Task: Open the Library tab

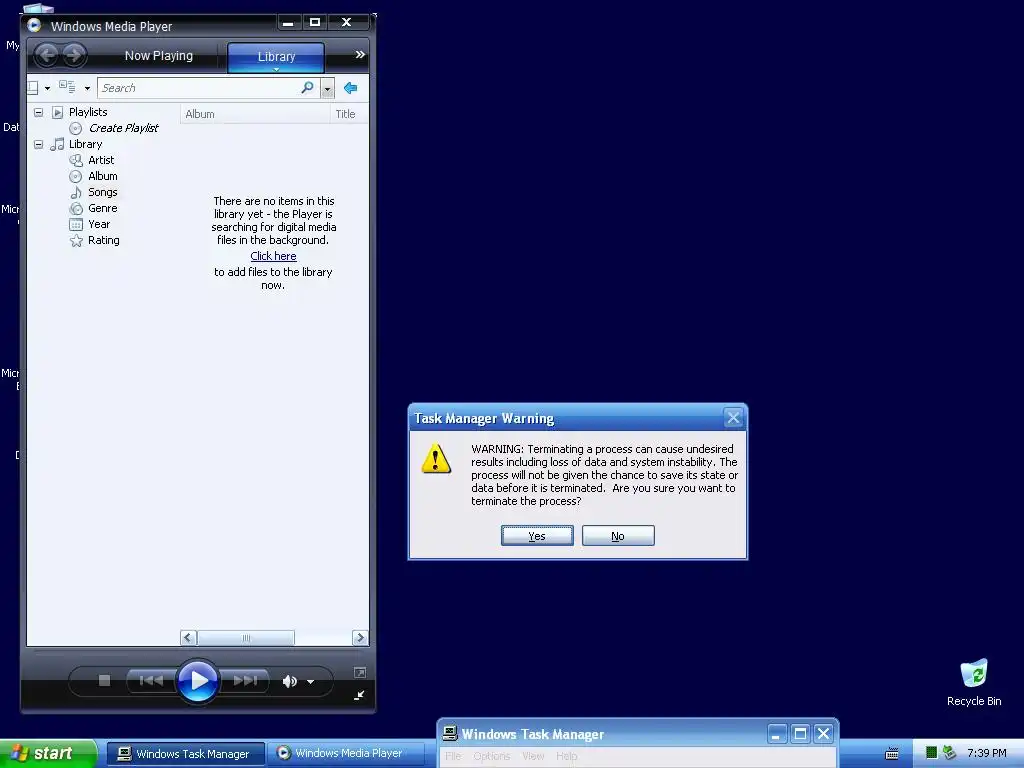Action: pyautogui.click(x=276, y=57)
